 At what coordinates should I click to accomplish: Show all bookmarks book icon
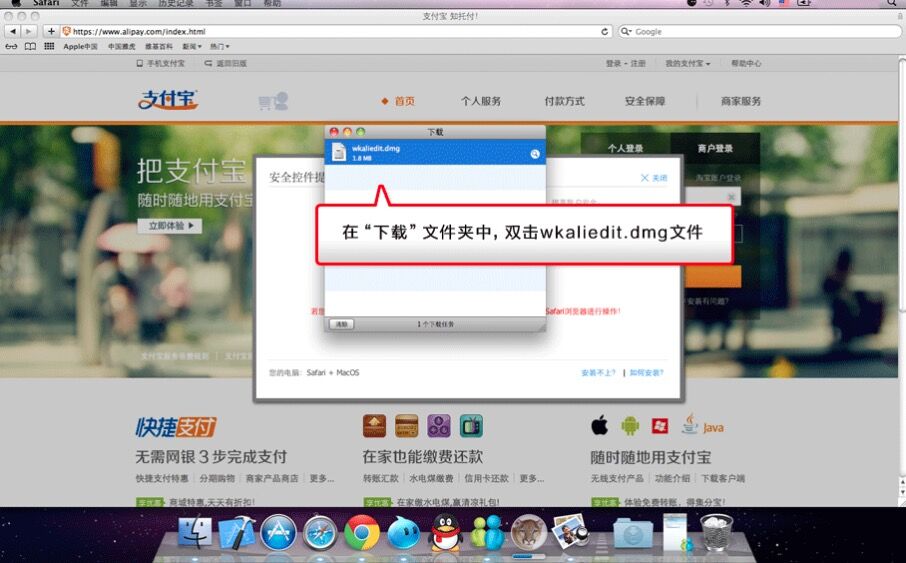pos(30,46)
